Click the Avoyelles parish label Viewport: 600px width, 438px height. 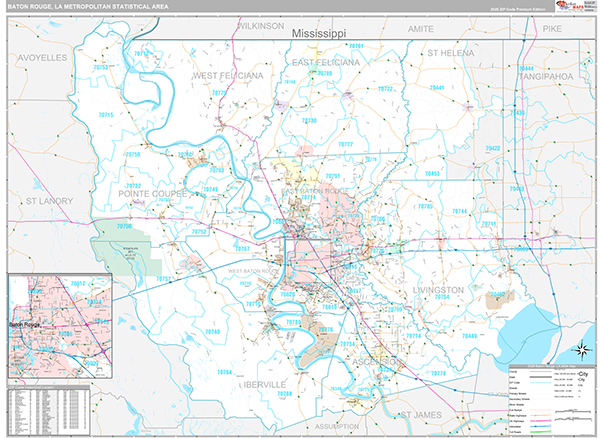coord(41,58)
